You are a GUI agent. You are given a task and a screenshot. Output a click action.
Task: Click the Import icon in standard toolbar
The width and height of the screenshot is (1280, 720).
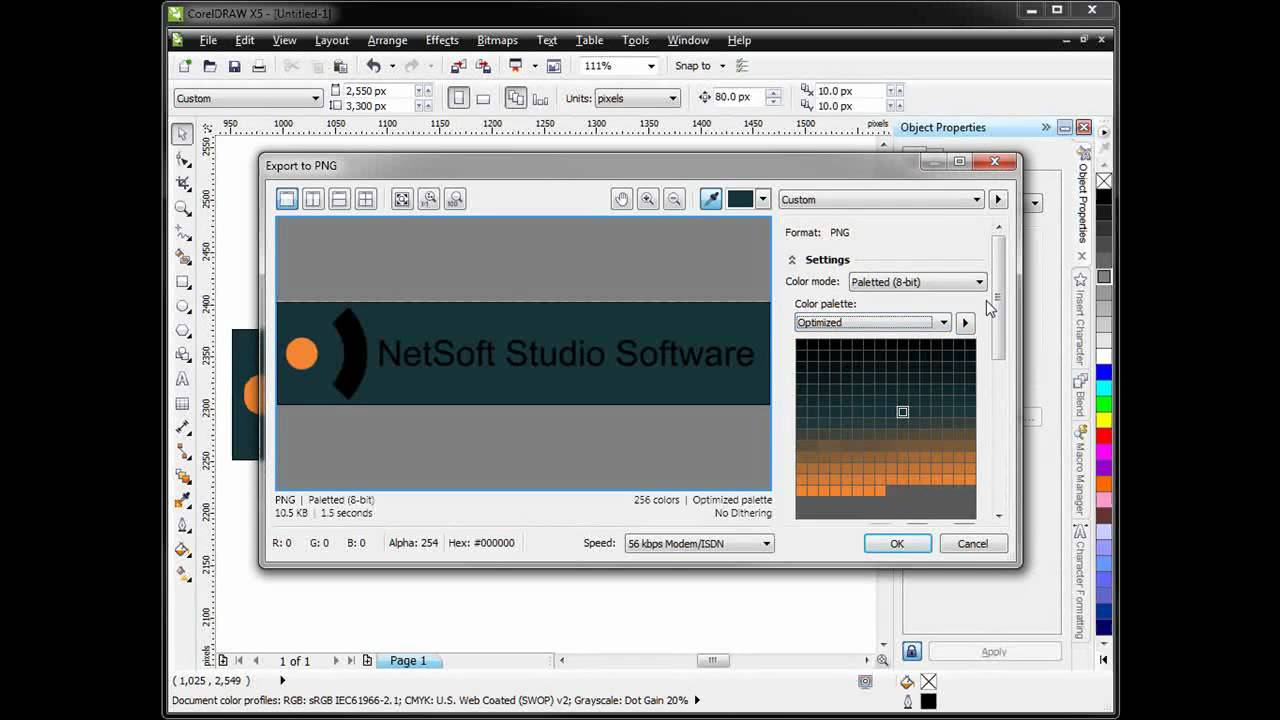(458, 66)
